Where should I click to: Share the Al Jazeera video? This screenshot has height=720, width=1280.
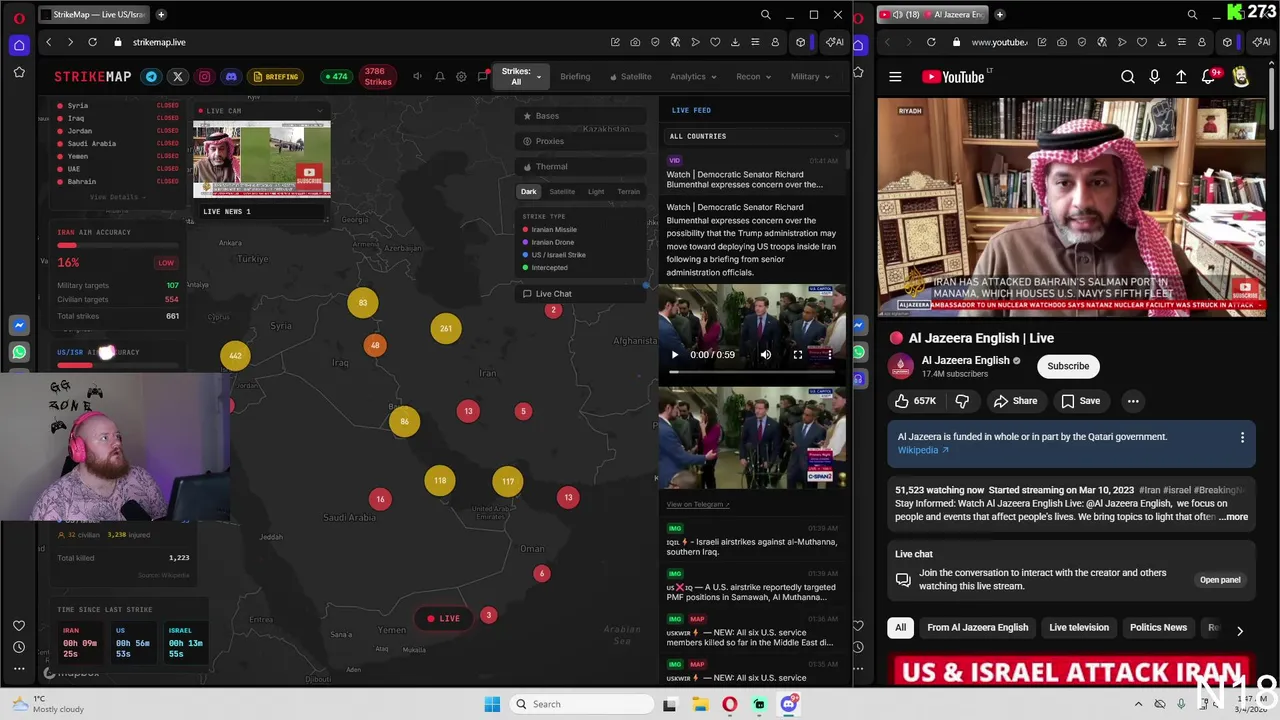coord(1015,401)
